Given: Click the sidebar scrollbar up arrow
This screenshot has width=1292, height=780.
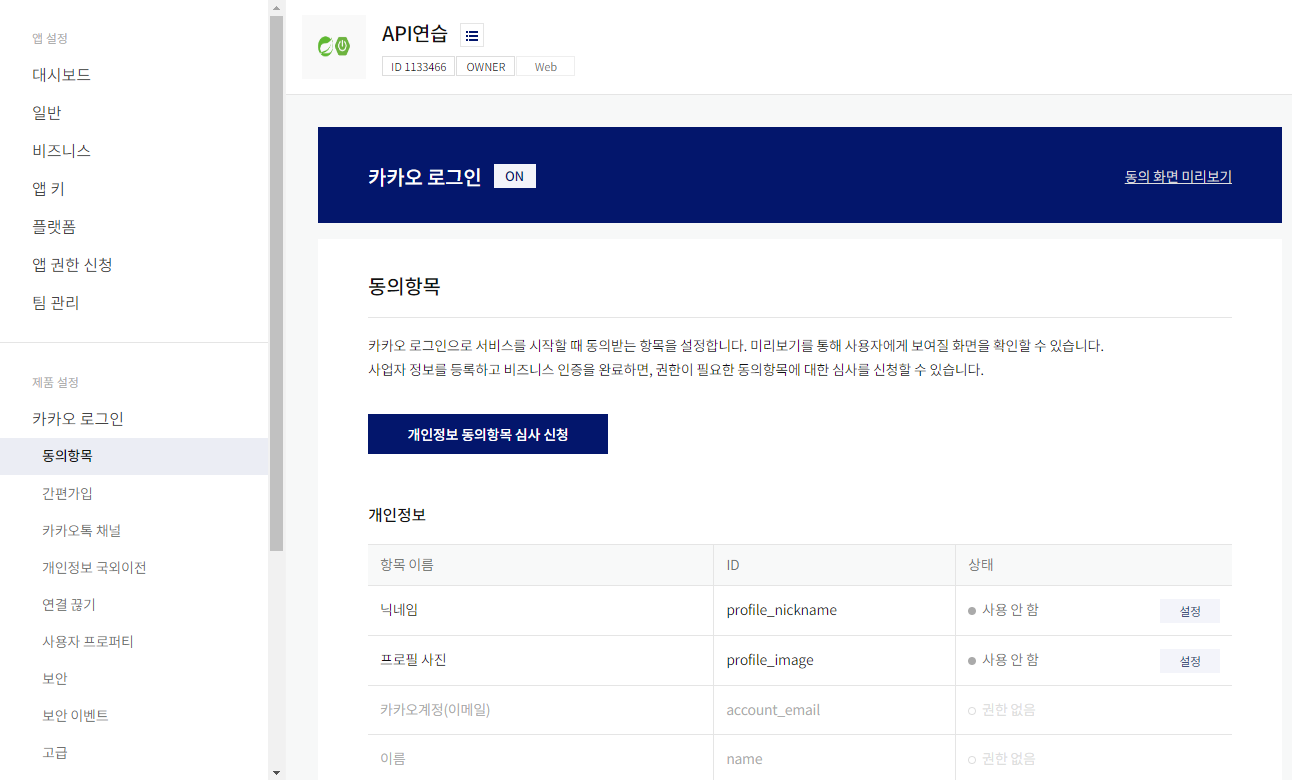Looking at the screenshot, I should click(x=277, y=7).
